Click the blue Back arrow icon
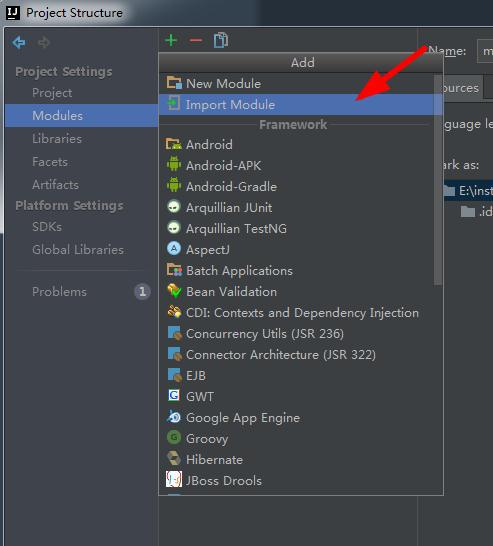493x546 pixels. (19, 42)
